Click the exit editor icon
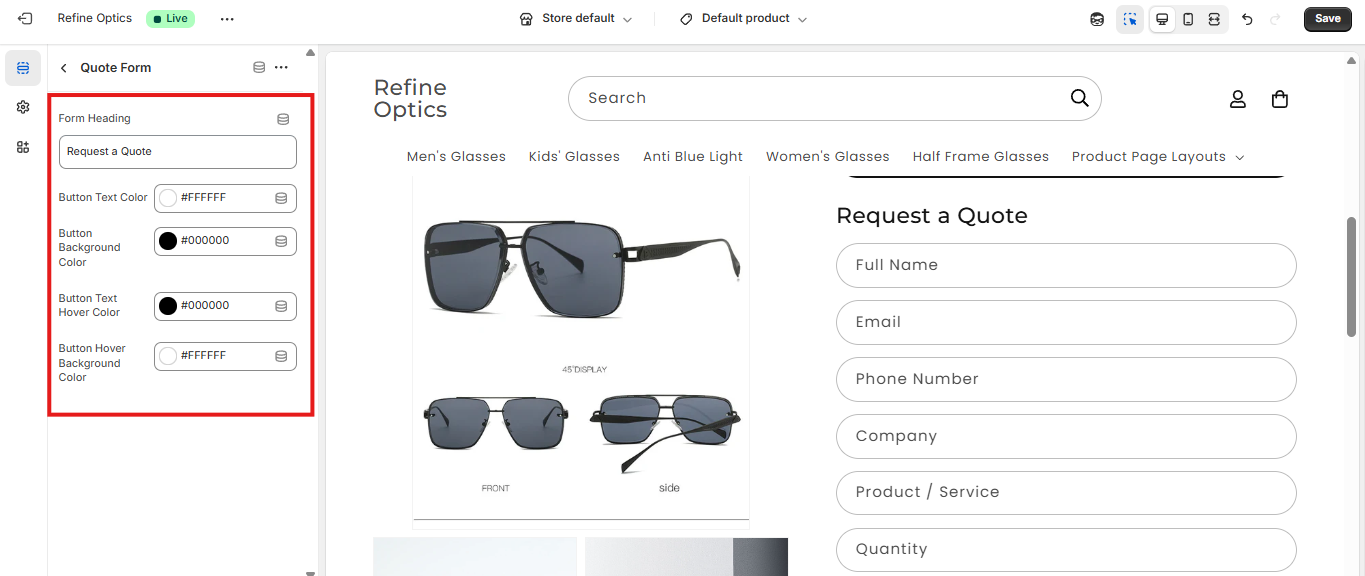Screen dimensions: 1365x576 tap(25, 19)
